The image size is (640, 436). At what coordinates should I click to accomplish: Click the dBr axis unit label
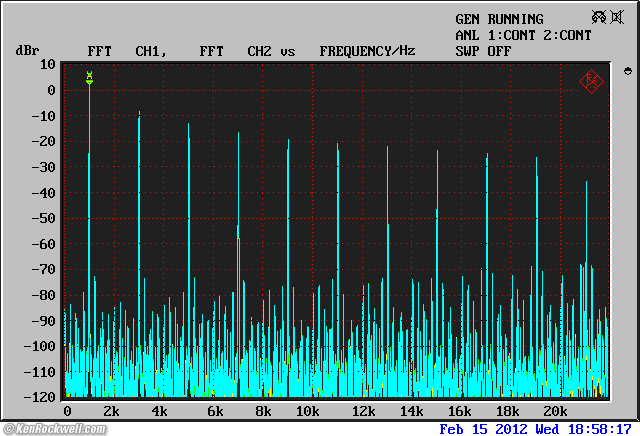coord(27,51)
